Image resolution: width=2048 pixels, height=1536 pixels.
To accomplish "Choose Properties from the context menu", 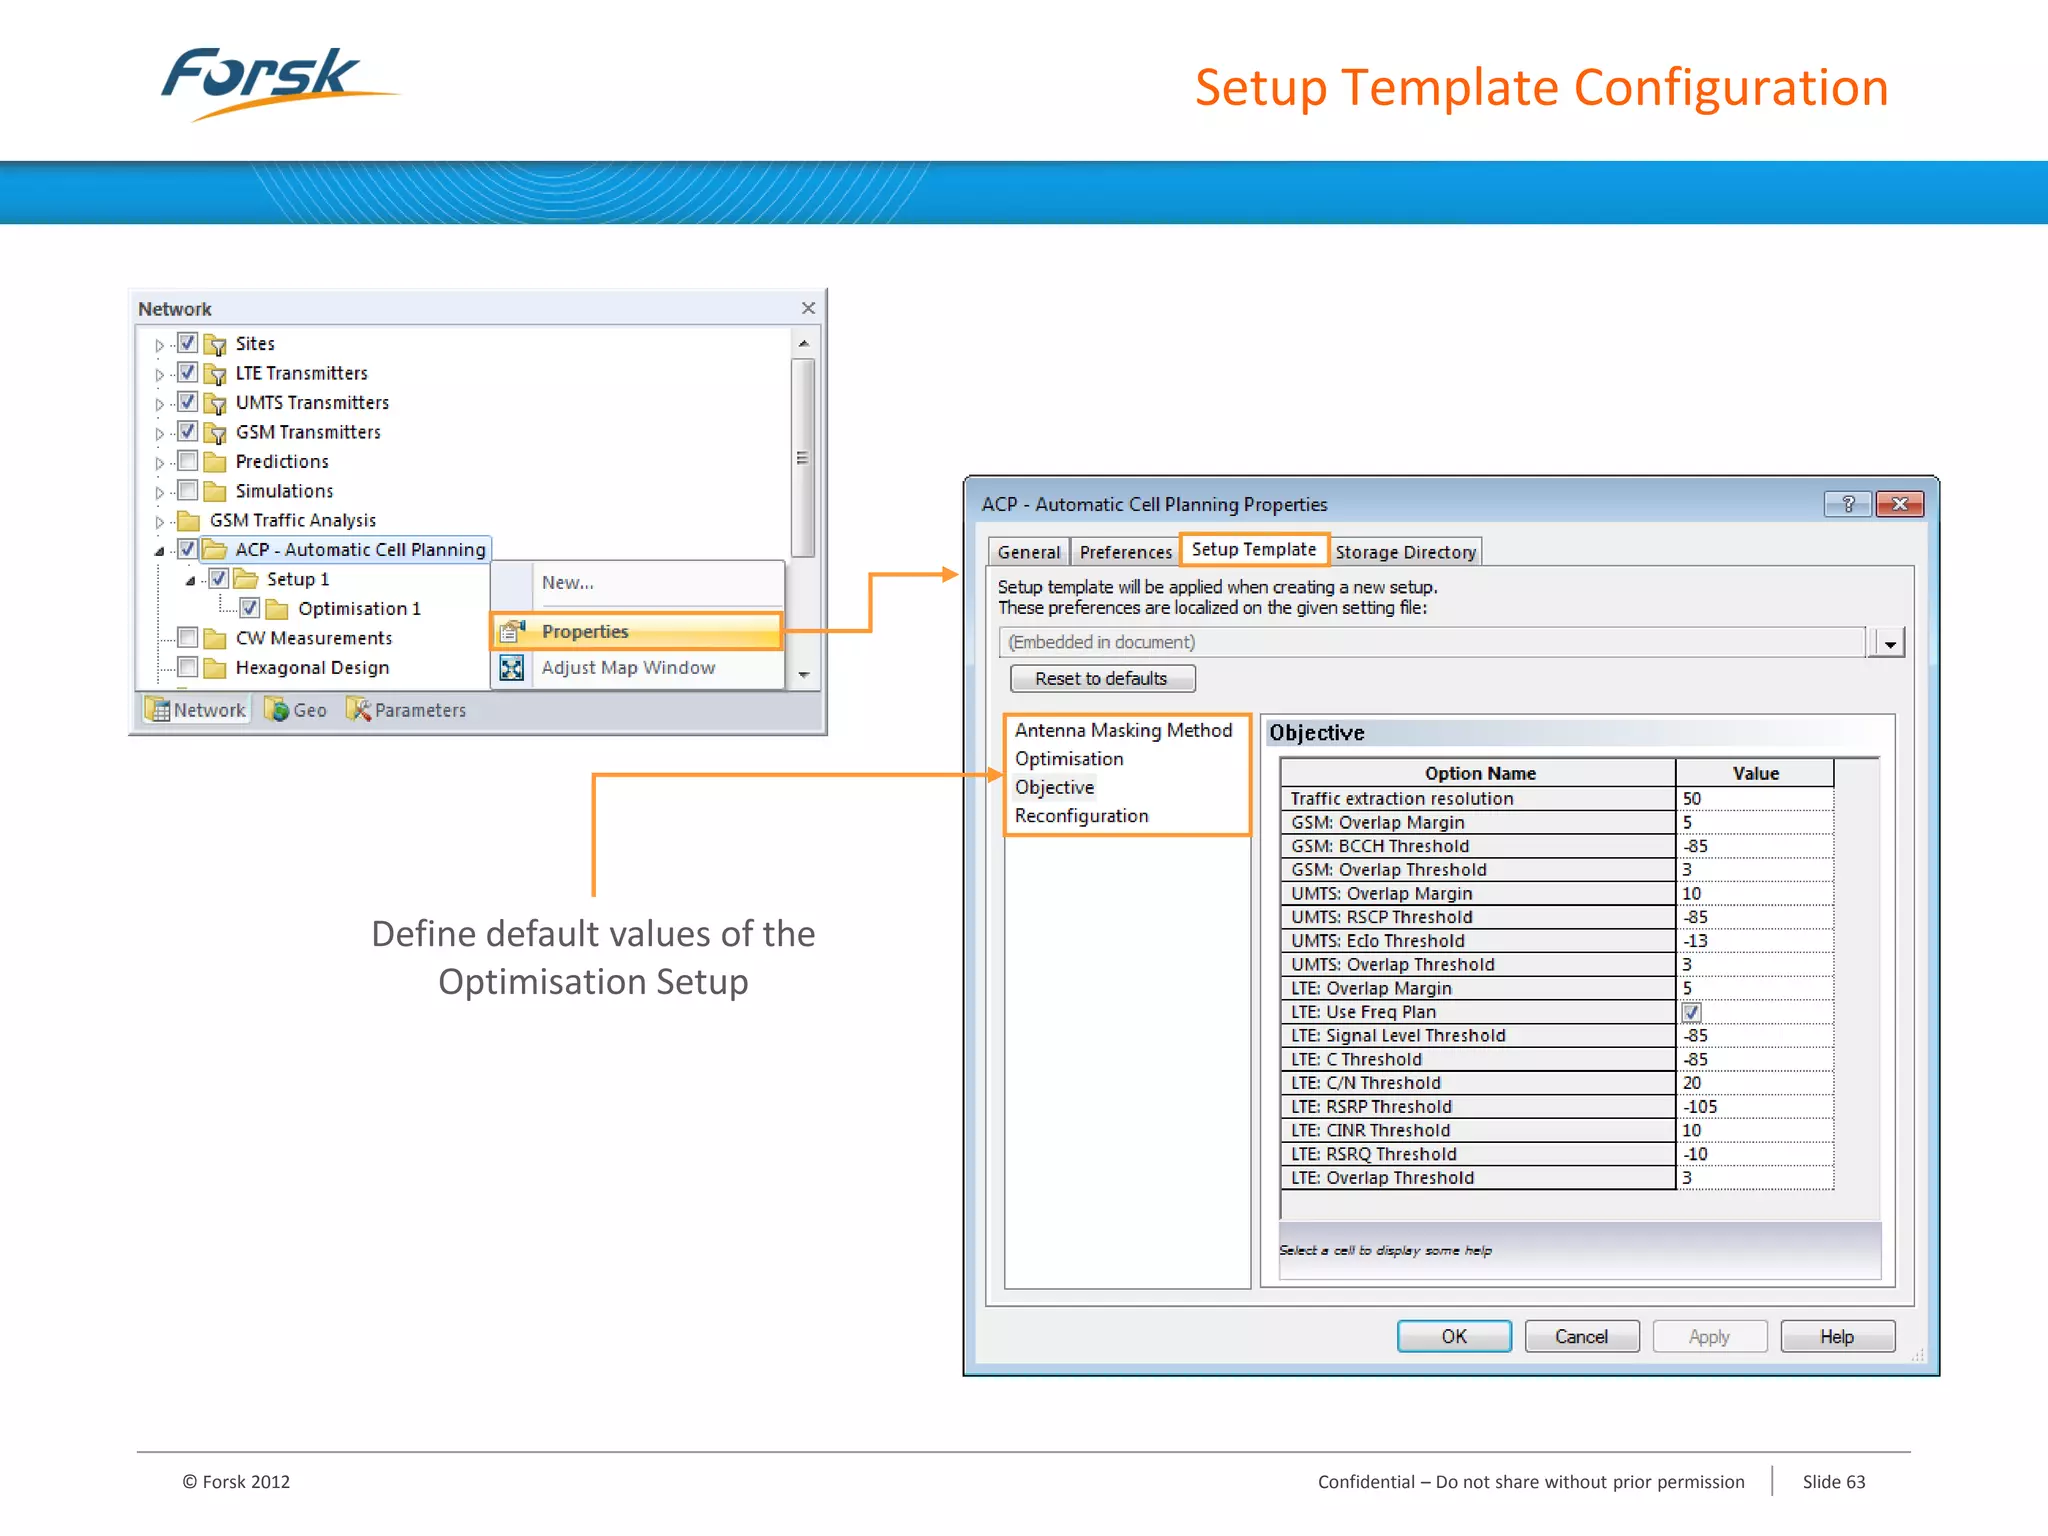I will pyautogui.click(x=637, y=631).
